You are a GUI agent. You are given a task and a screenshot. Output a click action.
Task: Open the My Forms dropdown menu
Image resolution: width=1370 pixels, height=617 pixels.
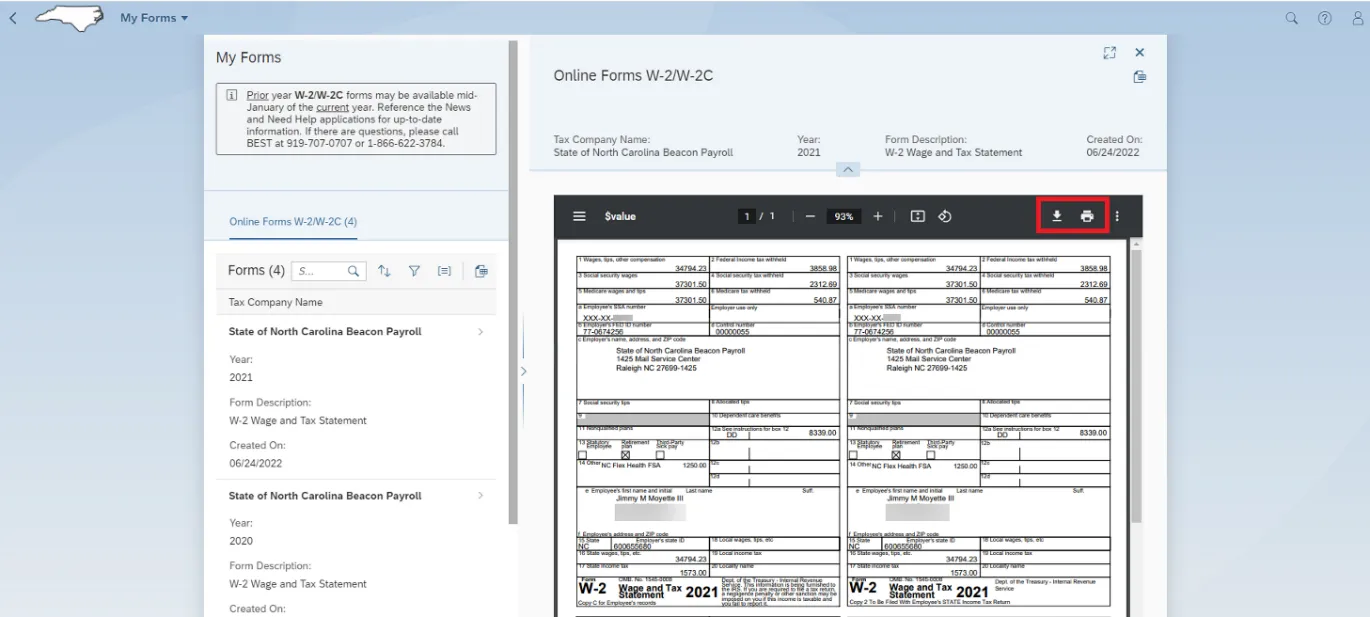[154, 18]
